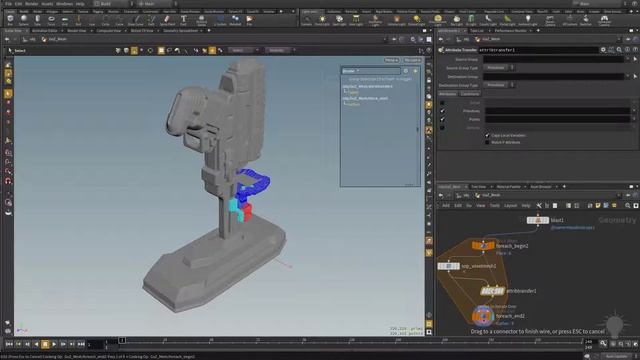This screenshot has width=640, height=360.
Task: Select the Tube shelf tool
Action: pos(37,20)
